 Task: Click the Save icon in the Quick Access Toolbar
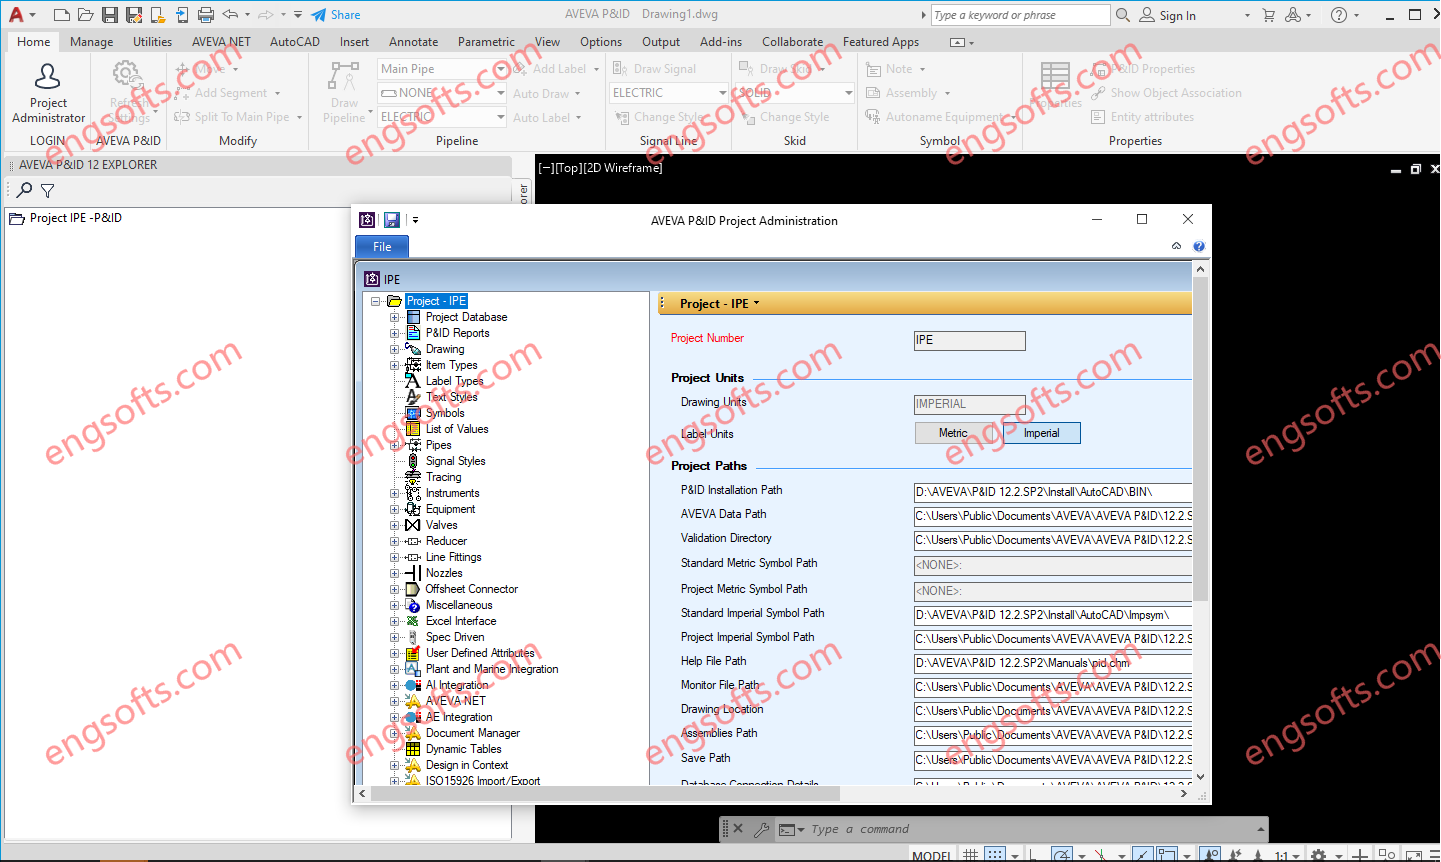110,13
